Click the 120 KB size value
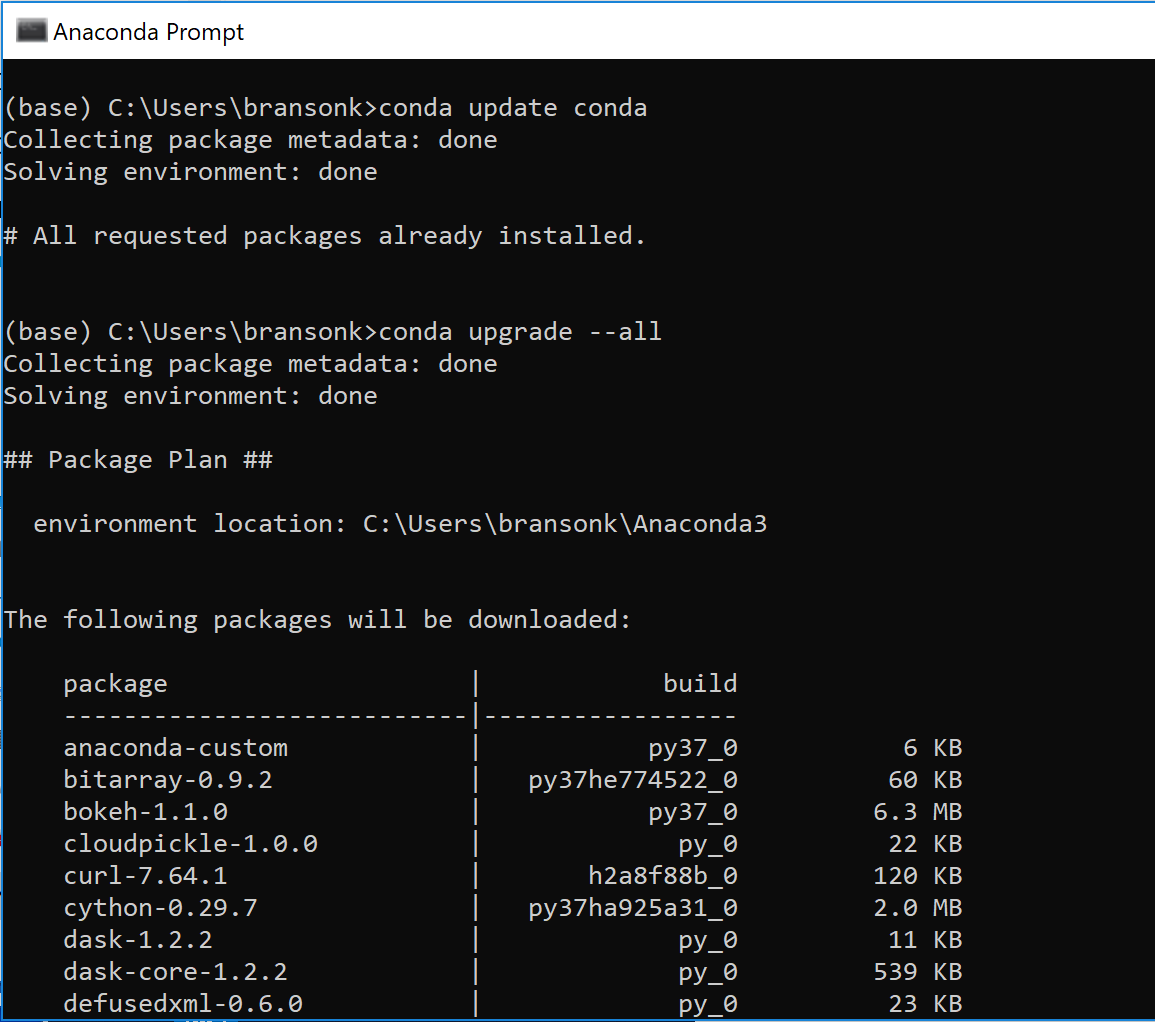The height and width of the screenshot is (1022, 1155). (918, 876)
